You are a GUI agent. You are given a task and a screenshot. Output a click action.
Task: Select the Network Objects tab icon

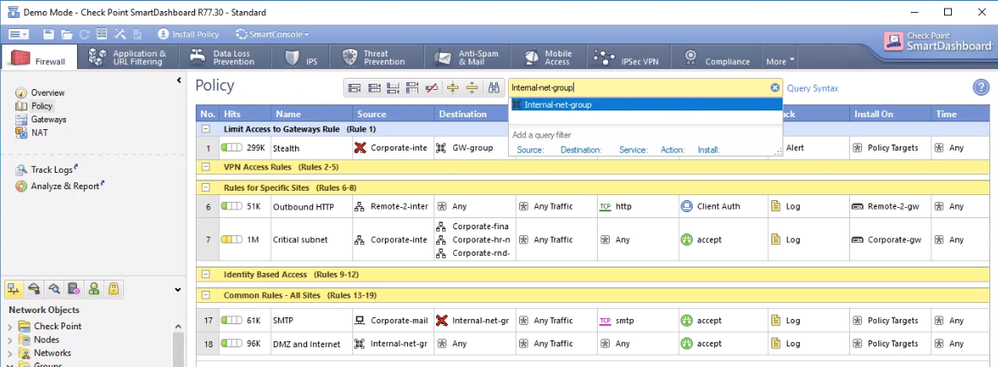[13, 289]
